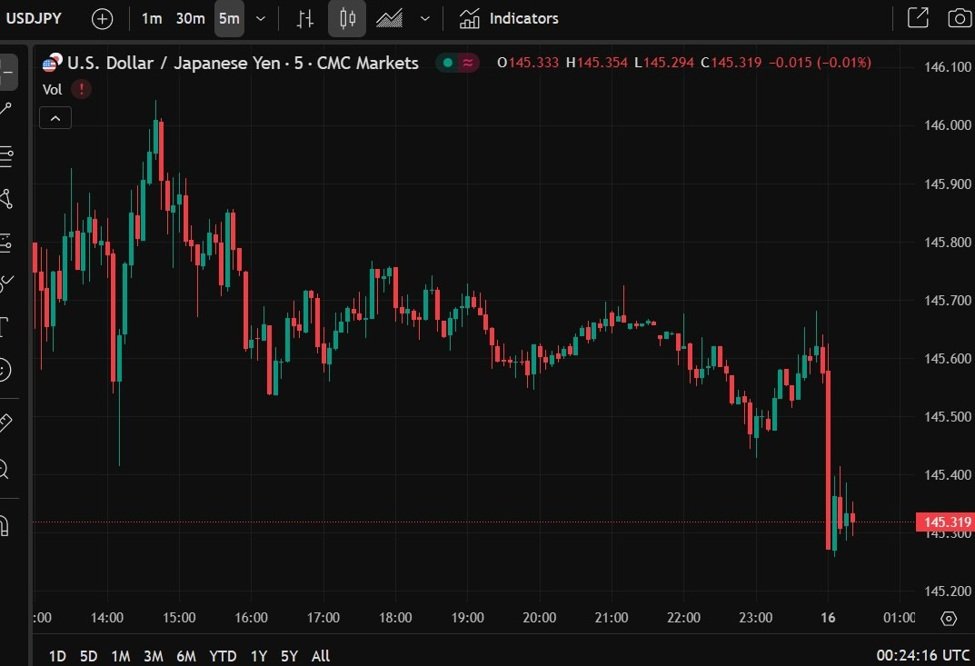Click the Vol indicator warning icon
Viewport: 975px width, 666px height.
tap(81, 89)
